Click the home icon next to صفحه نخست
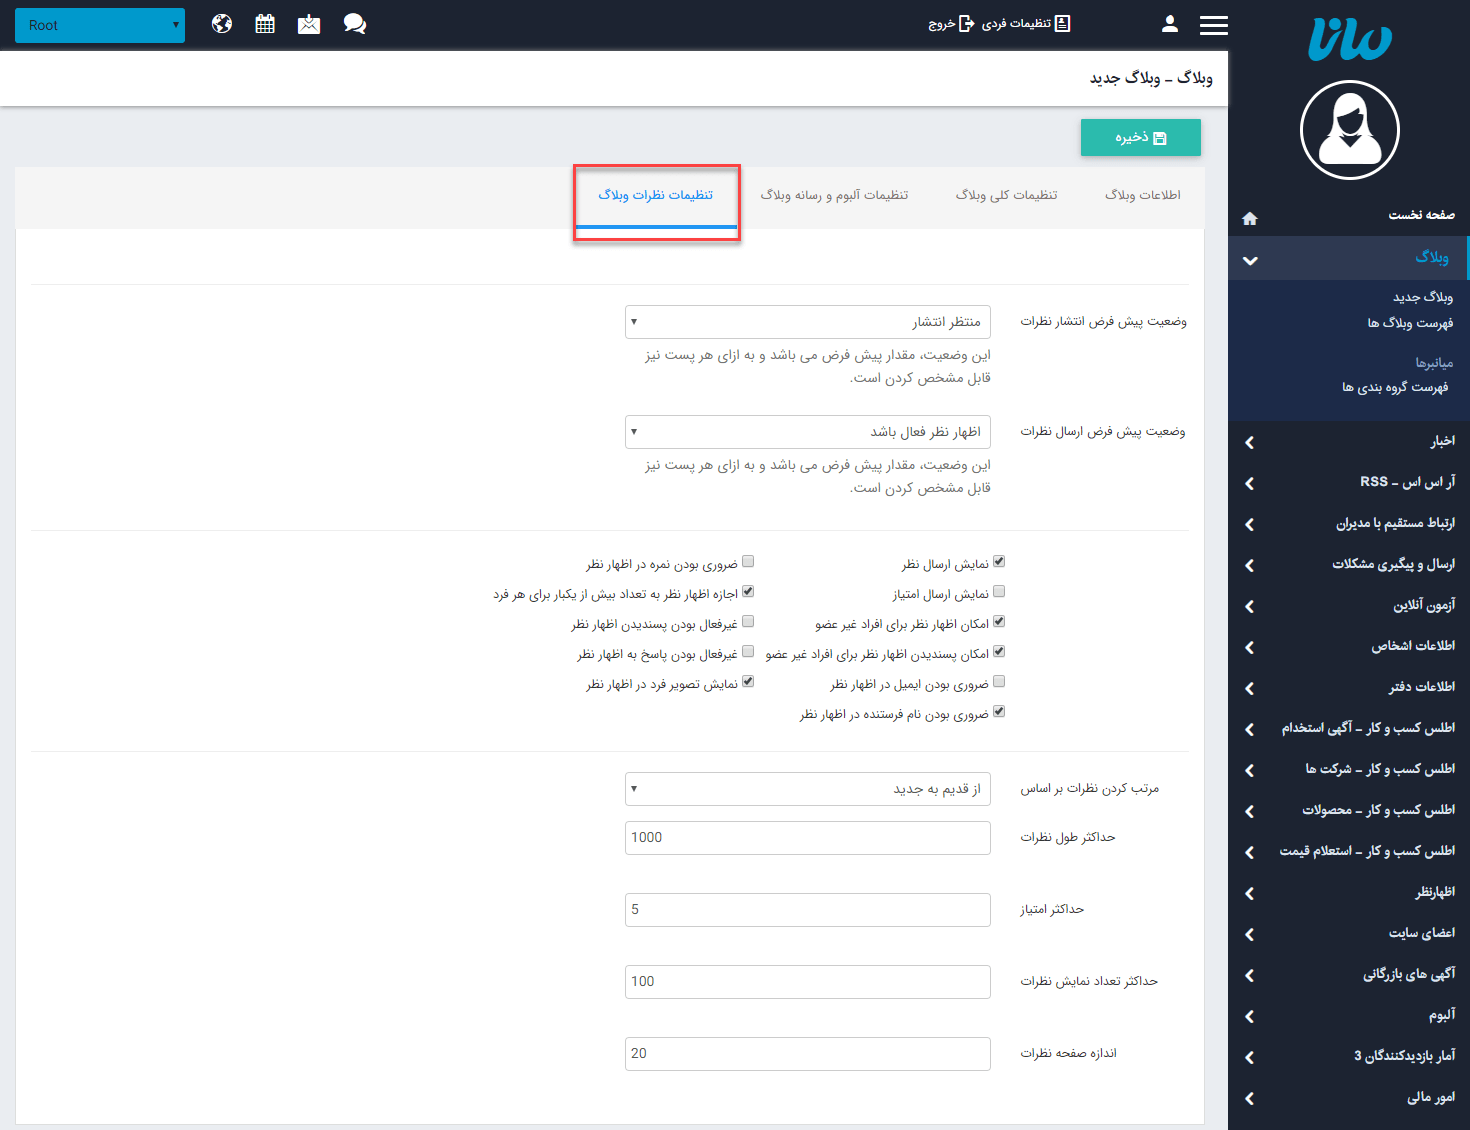This screenshot has width=1470, height=1130. [x=1249, y=218]
